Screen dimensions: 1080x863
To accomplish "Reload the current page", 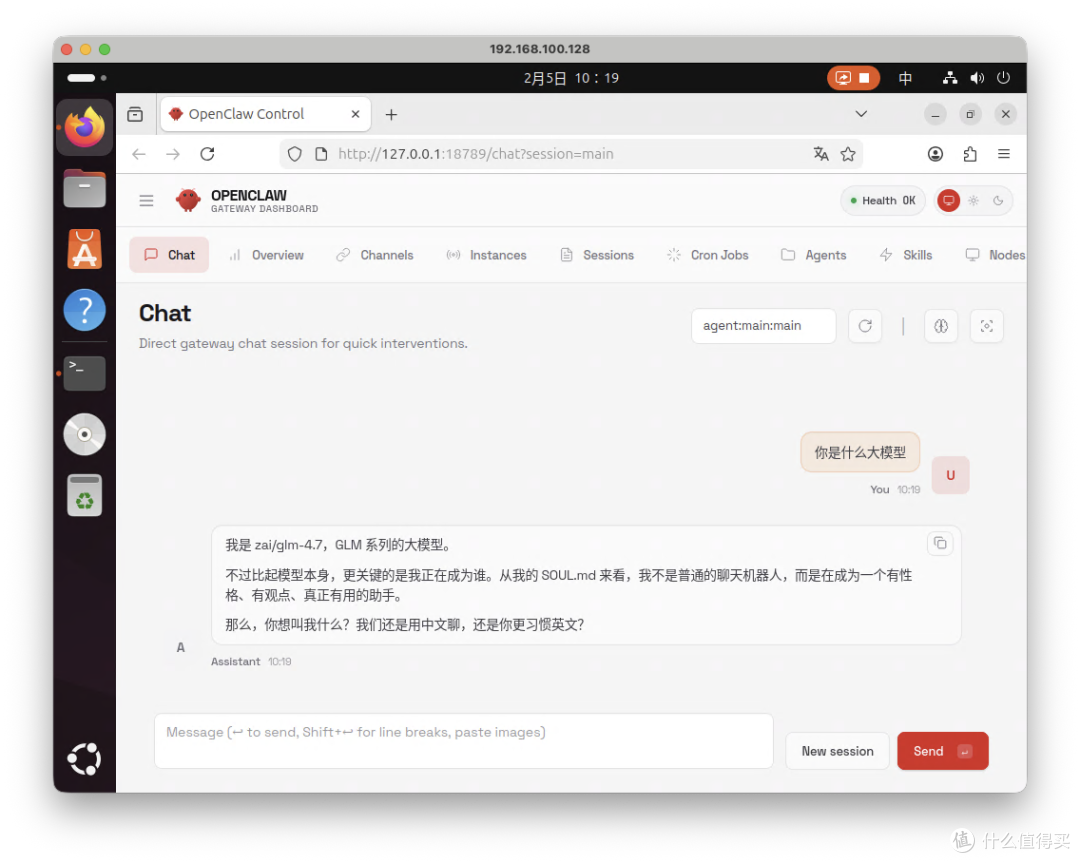I will pos(207,154).
